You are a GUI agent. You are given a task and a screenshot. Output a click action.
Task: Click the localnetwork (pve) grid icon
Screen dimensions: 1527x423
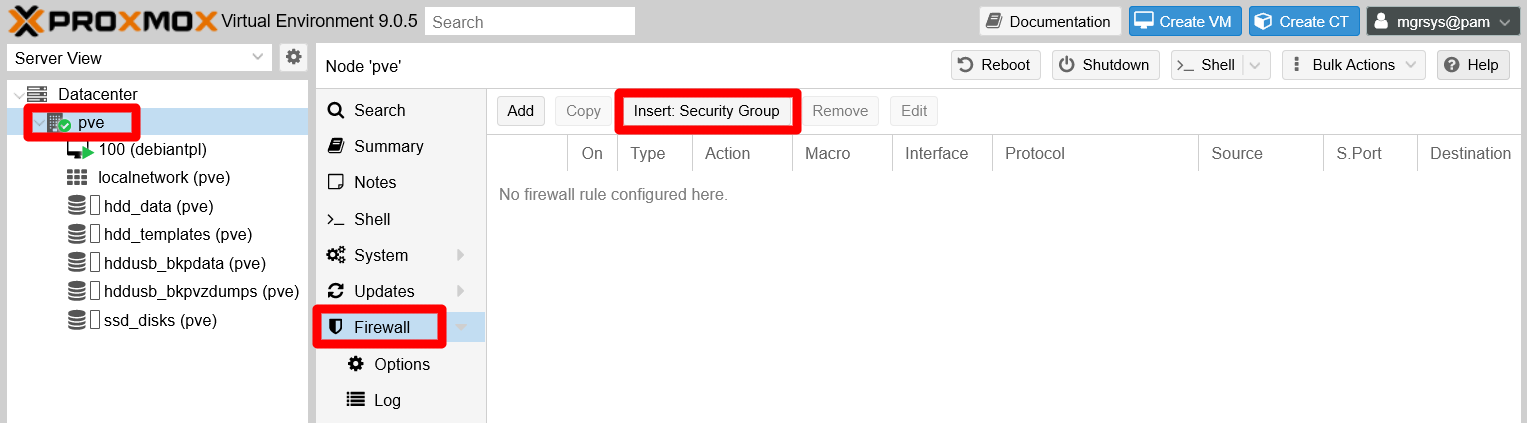coord(77,178)
